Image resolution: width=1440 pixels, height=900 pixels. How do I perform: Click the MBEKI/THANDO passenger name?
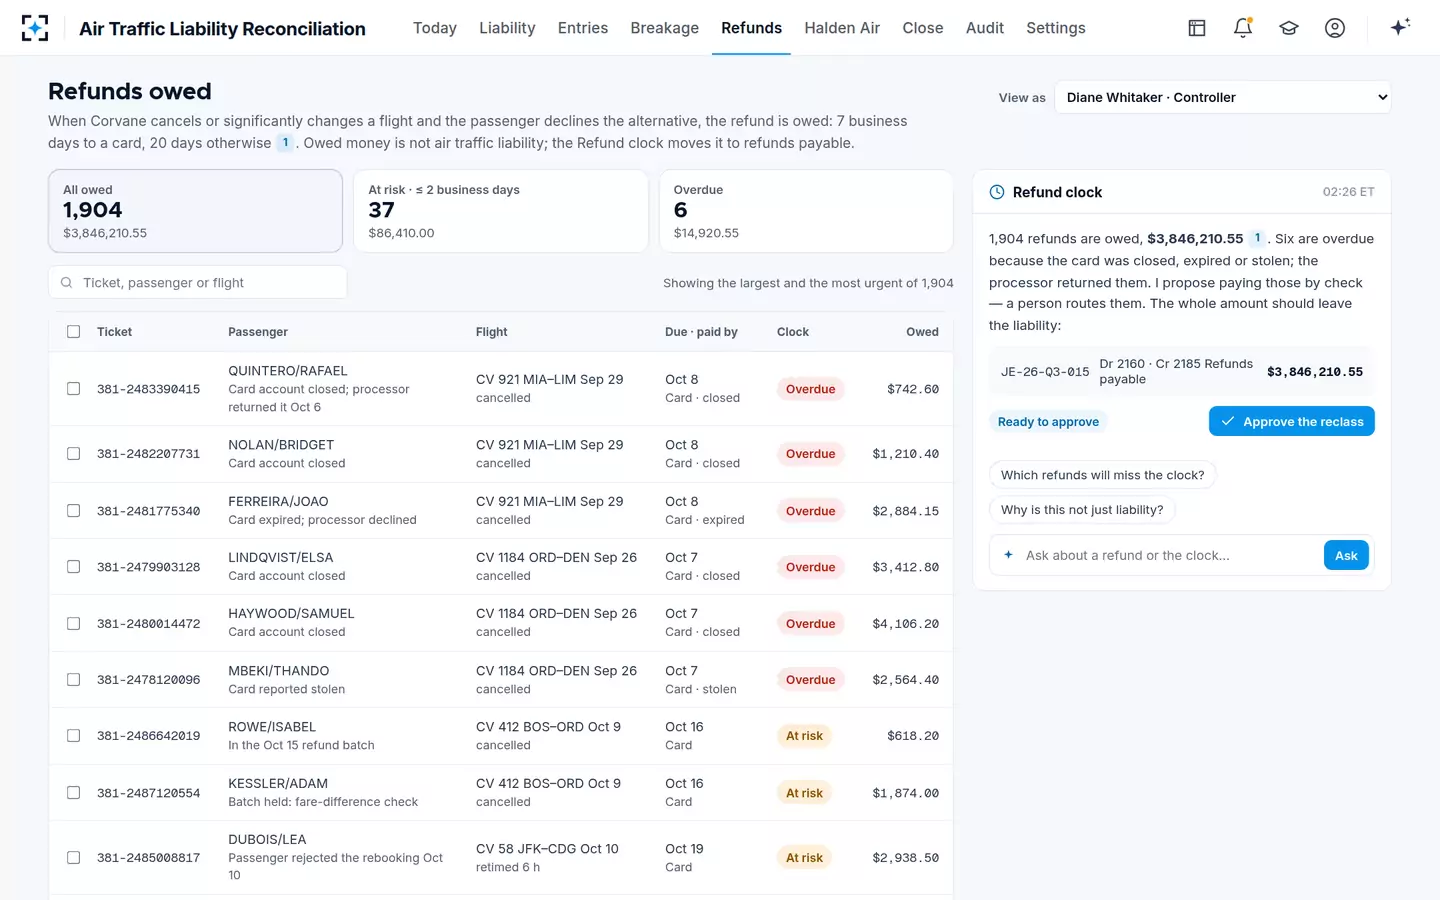[278, 671]
